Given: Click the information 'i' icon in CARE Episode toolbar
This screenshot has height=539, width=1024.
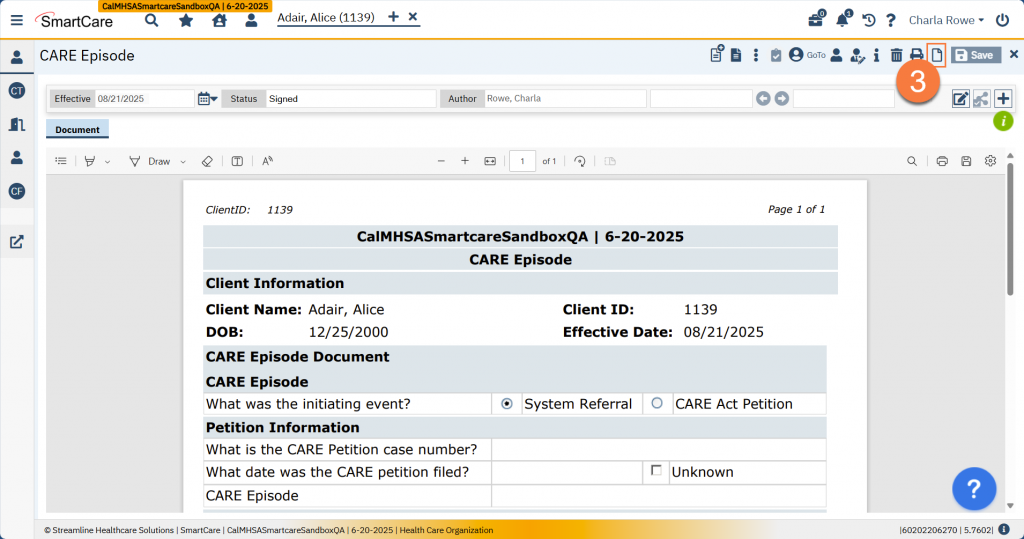Looking at the screenshot, I should (x=876, y=56).
